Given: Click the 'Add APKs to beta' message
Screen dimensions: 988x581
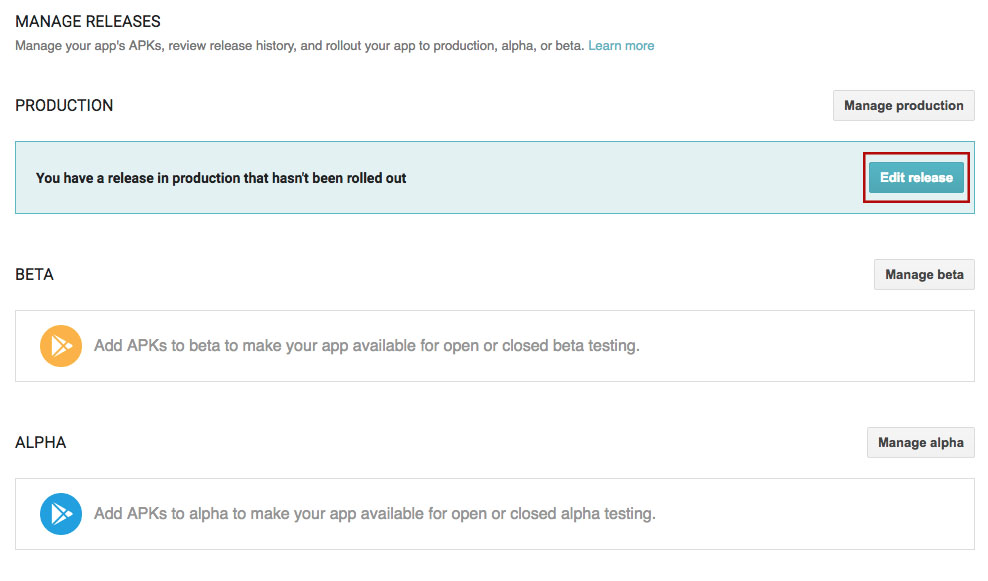Looking at the screenshot, I should (366, 346).
